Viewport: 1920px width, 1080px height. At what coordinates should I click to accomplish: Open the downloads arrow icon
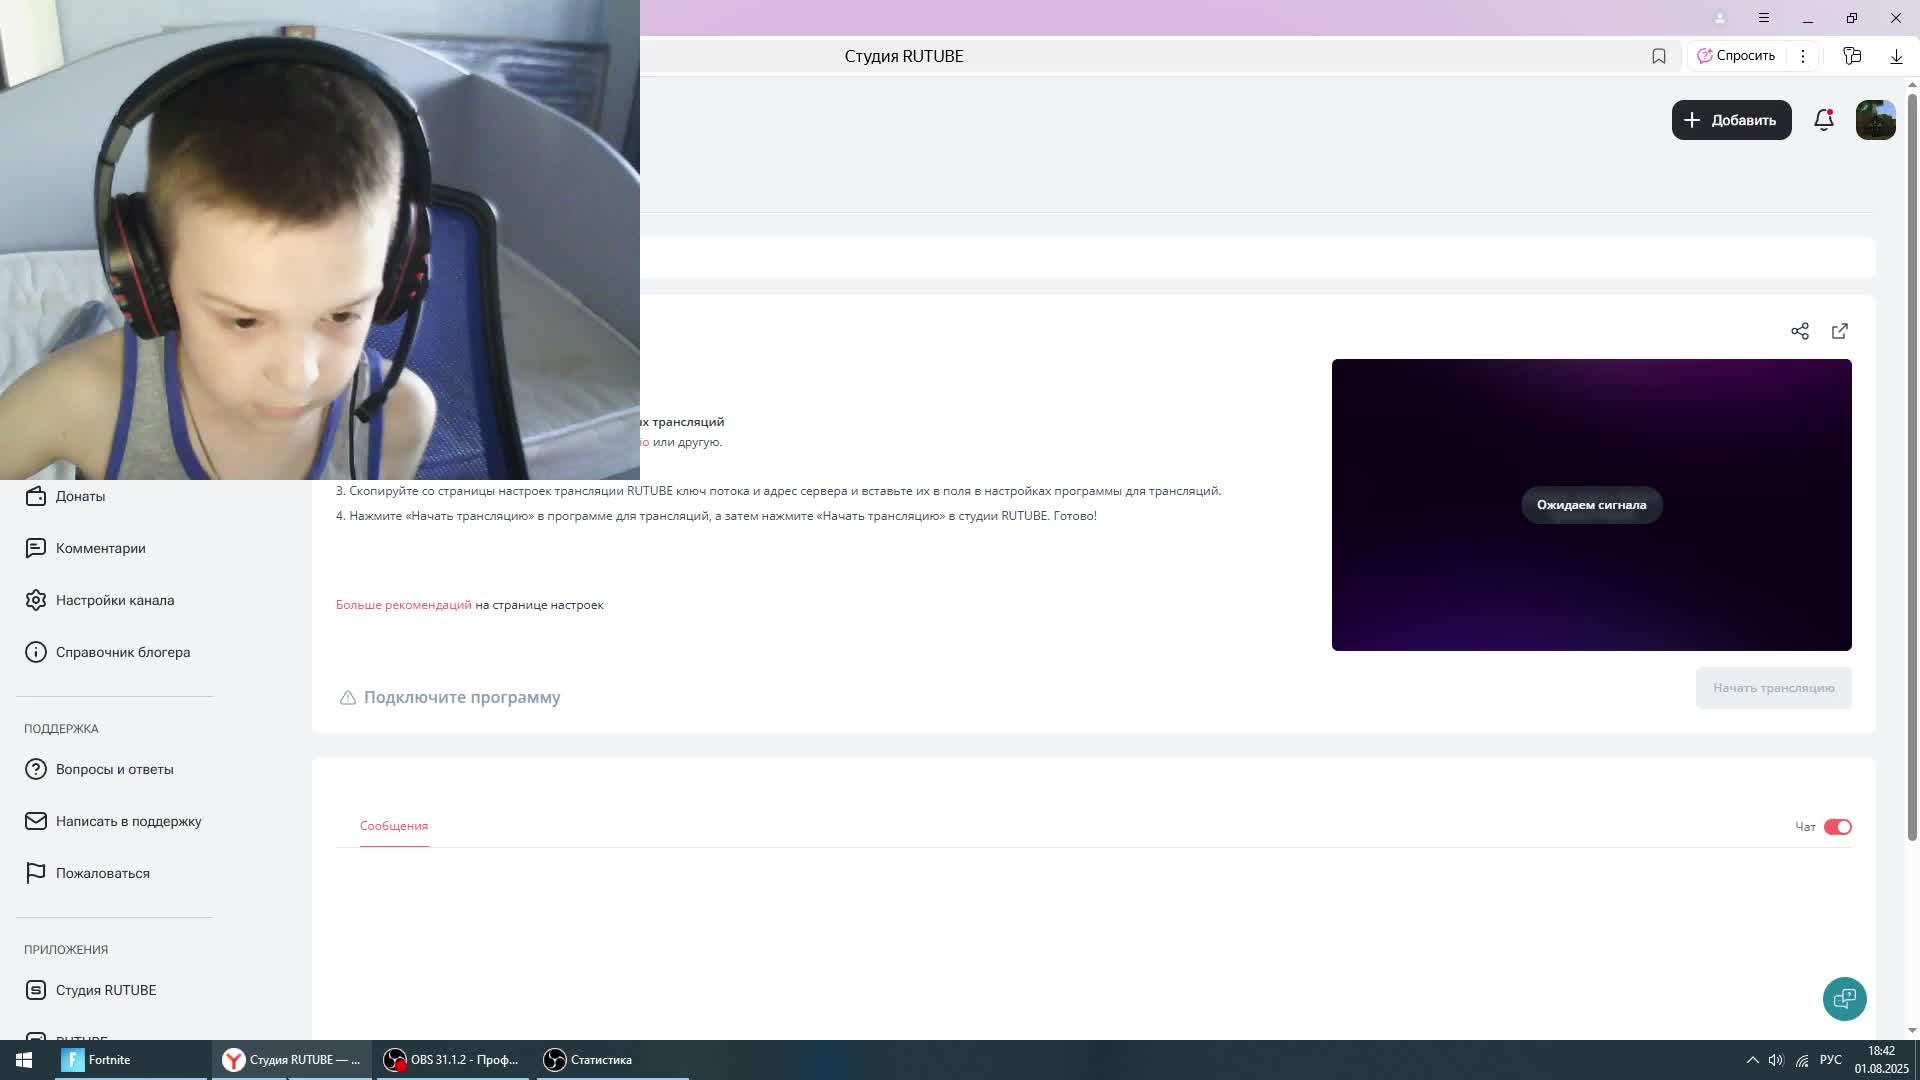pos(1896,56)
